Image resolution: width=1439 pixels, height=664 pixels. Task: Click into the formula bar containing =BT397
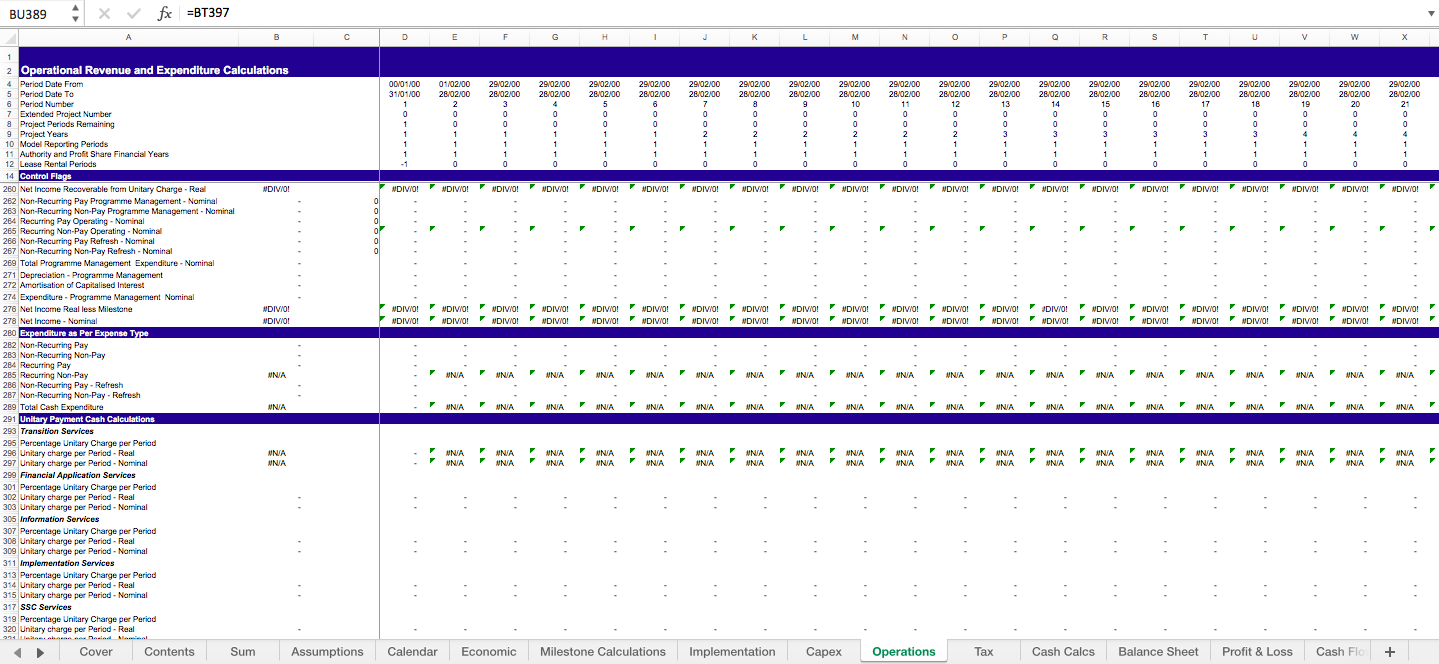click(800, 14)
